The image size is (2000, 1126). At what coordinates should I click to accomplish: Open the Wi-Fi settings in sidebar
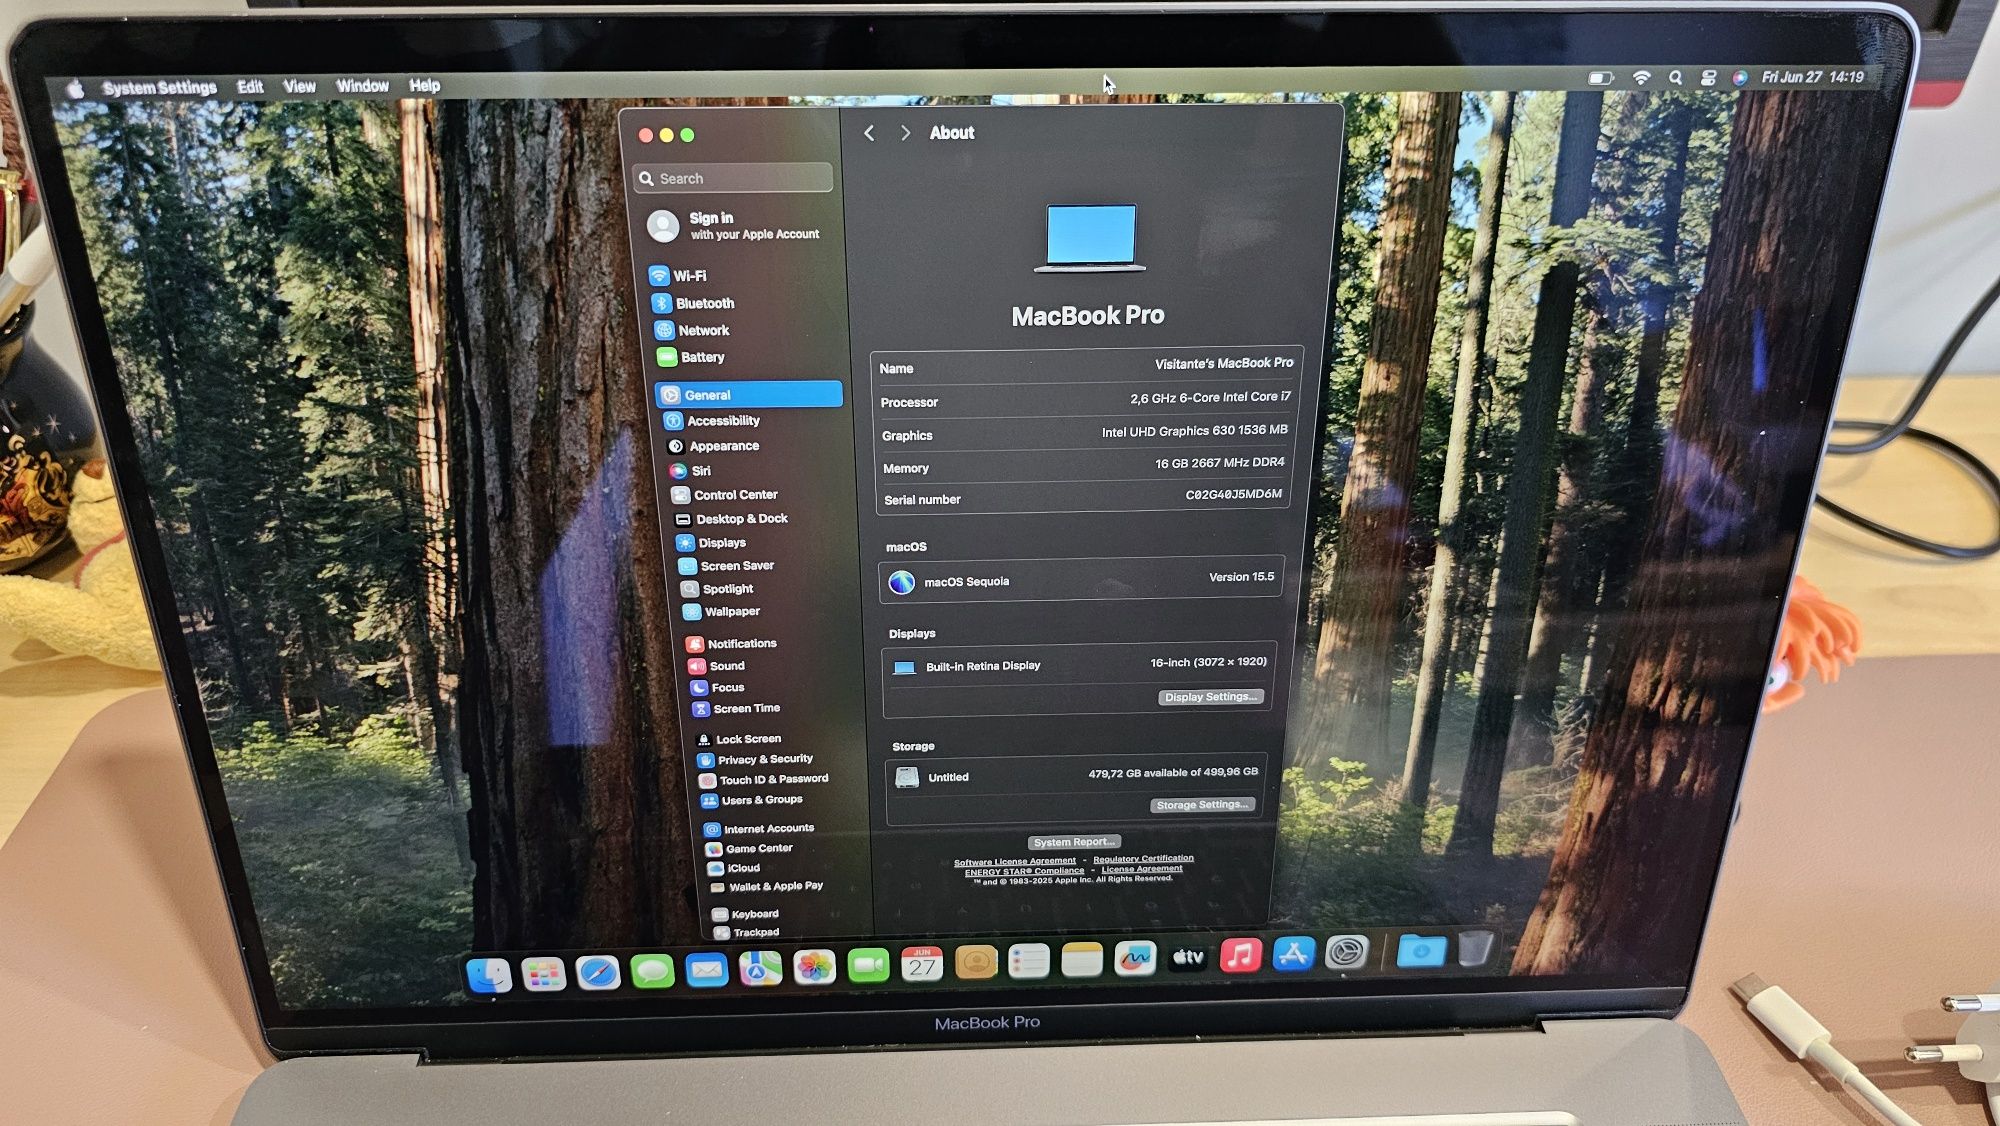[x=678, y=276]
